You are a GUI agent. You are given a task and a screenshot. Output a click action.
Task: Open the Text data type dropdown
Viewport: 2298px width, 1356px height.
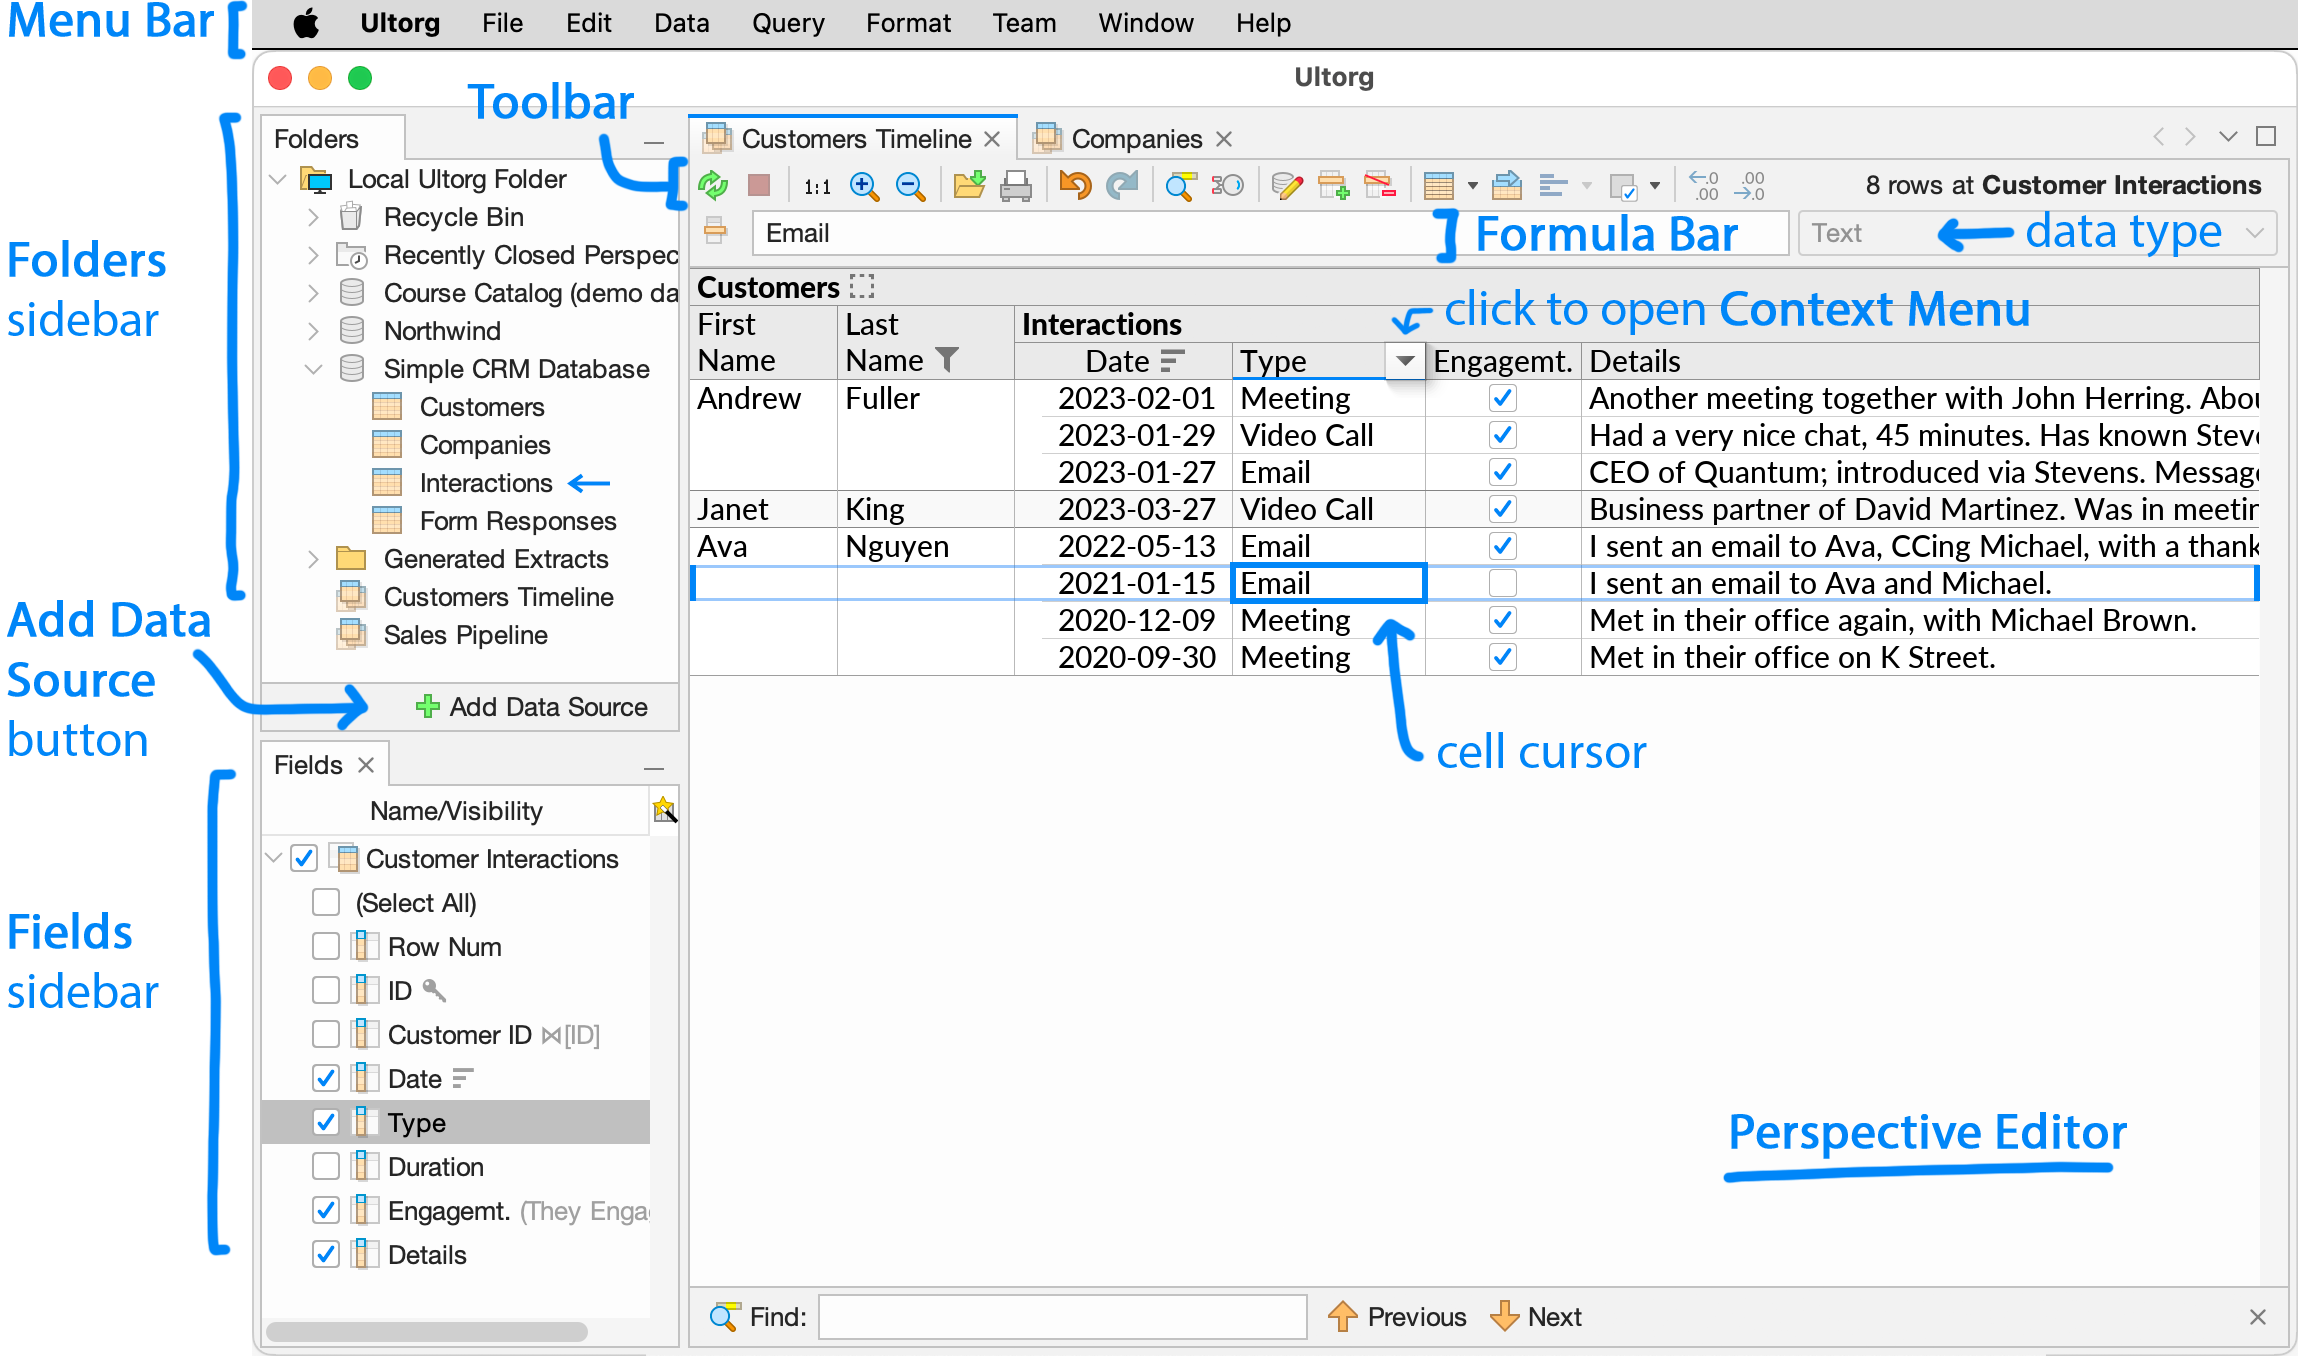[x=2253, y=232]
